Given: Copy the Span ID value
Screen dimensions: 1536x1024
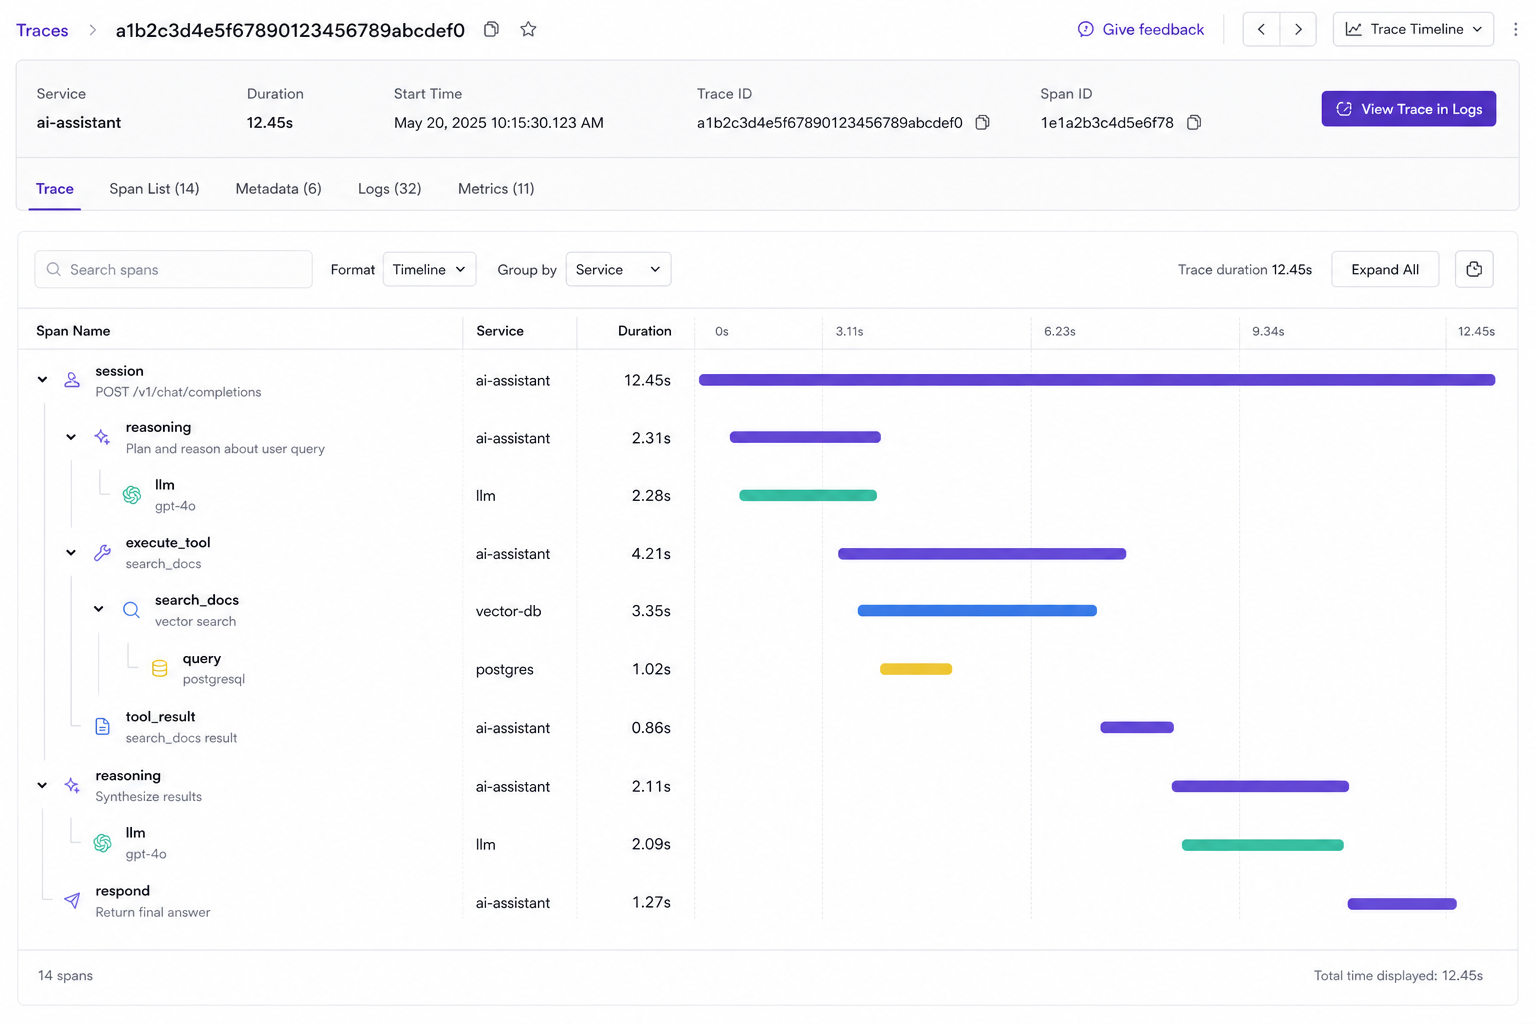Looking at the screenshot, I should (1193, 123).
